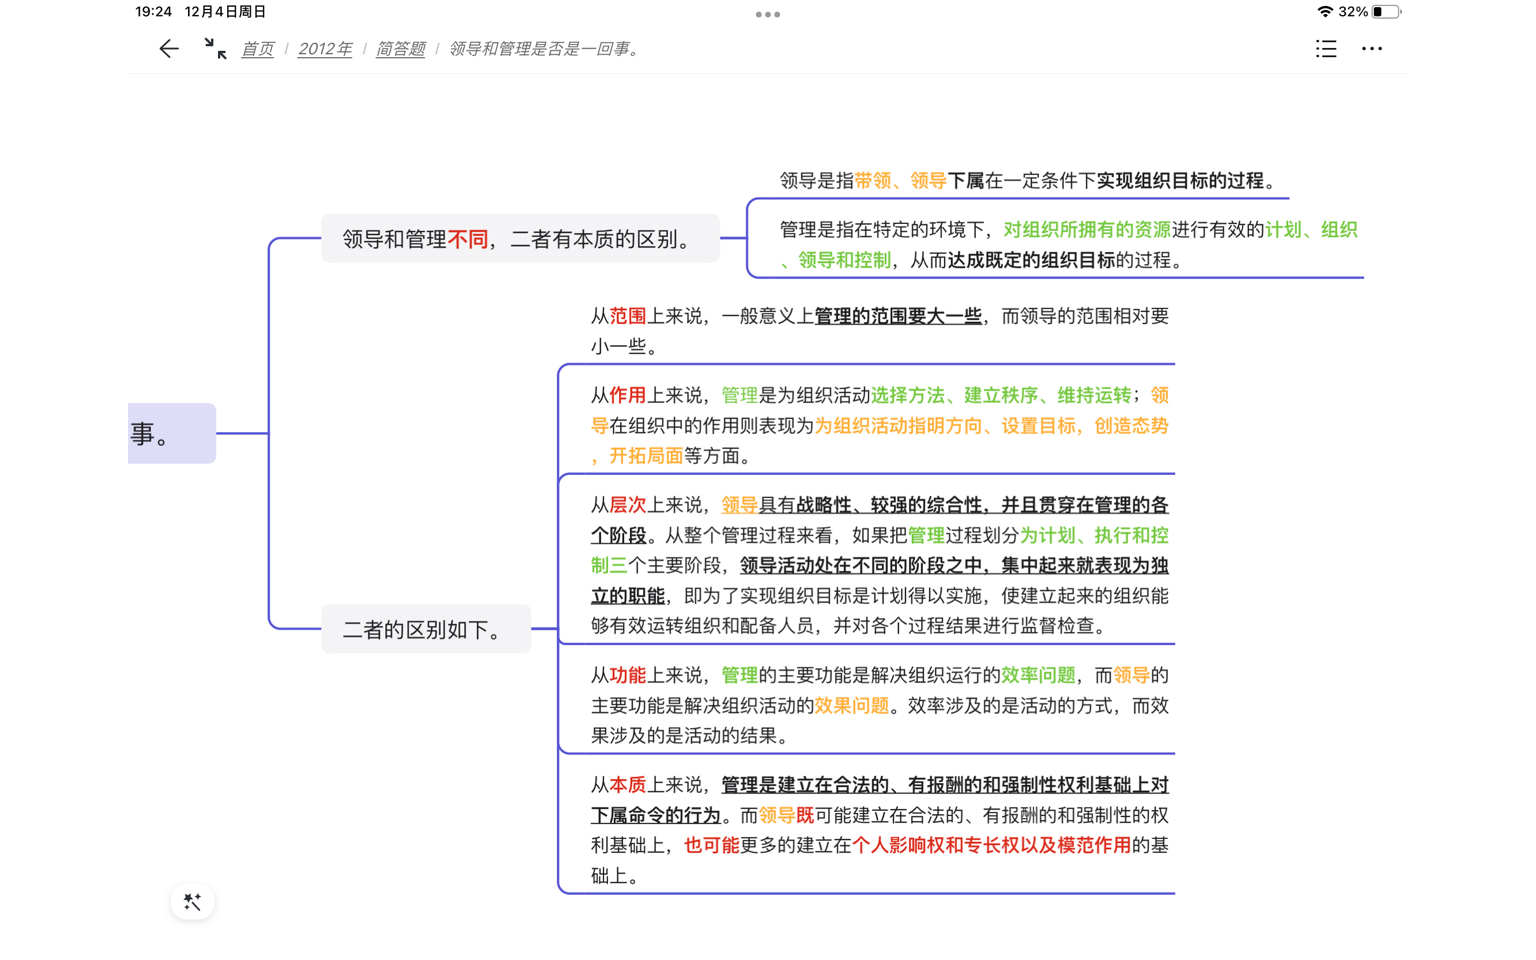
Task: Go to 首页 breadcrumb link
Action: 257,49
